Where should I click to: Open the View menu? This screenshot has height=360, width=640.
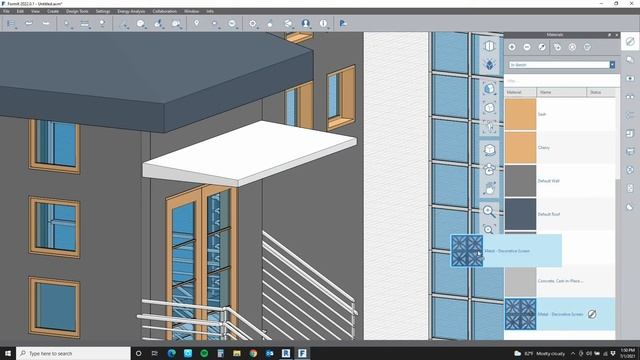point(36,11)
